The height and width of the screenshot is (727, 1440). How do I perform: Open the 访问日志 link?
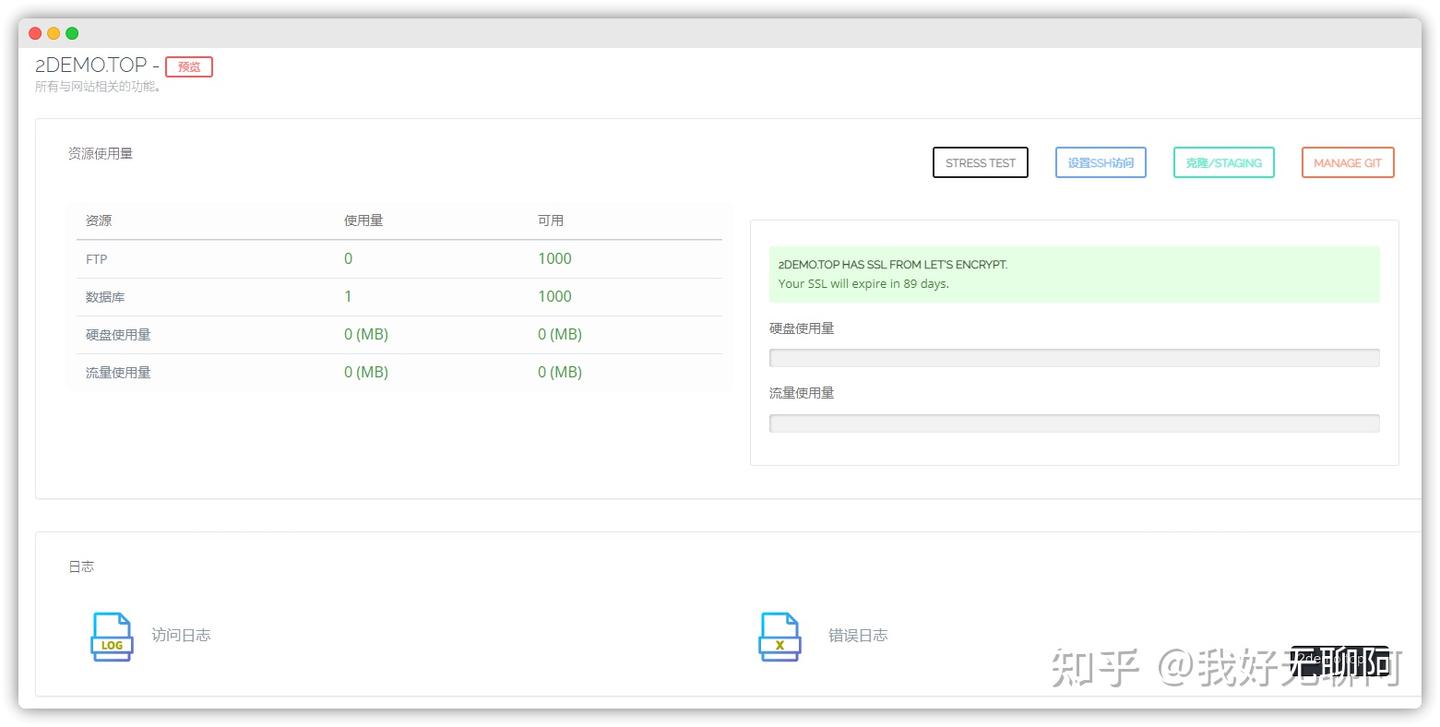[181, 635]
